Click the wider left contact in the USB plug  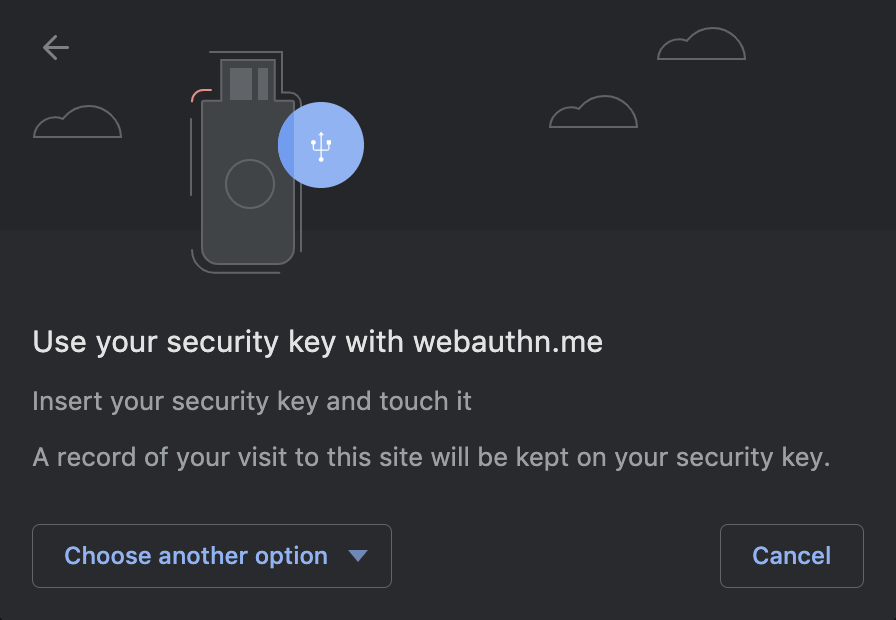click(241, 83)
